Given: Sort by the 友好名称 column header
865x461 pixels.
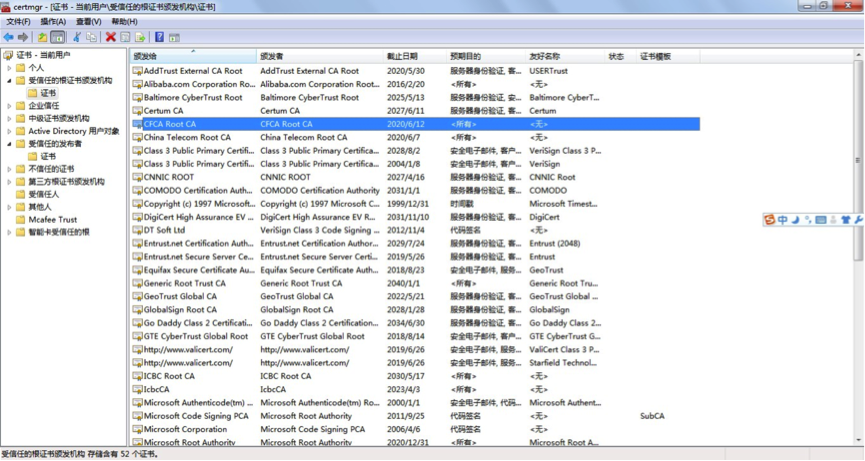Looking at the screenshot, I should pos(565,56).
